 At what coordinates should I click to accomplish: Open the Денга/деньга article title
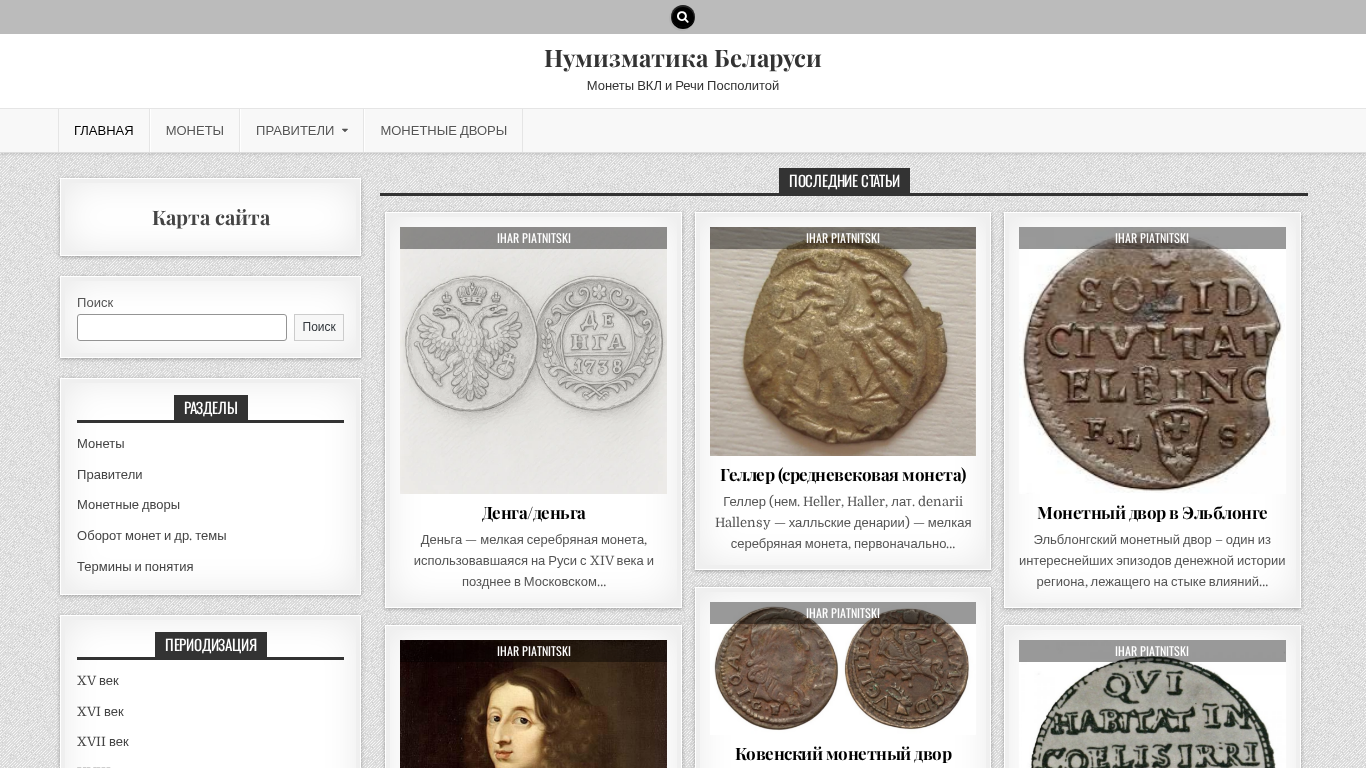click(x=533, y=512)
